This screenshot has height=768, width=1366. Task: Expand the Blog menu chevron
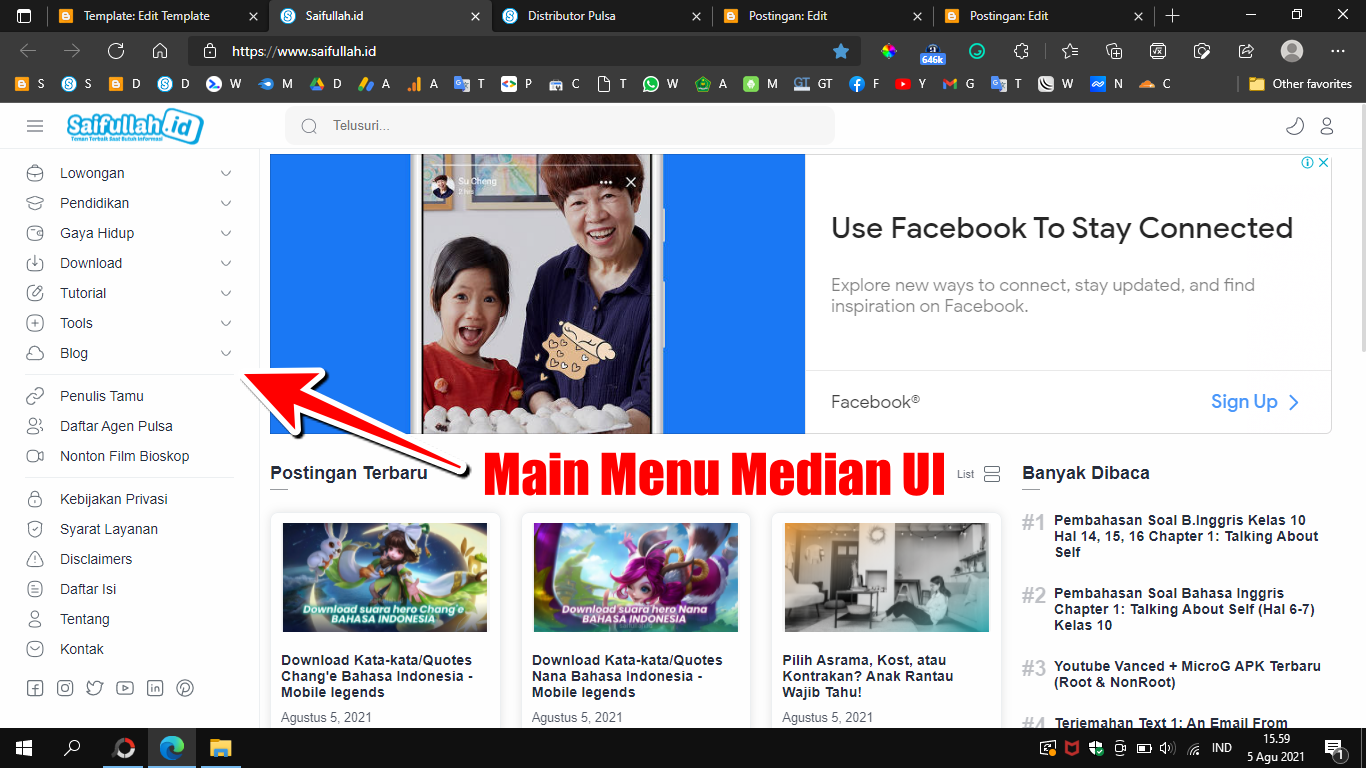tap(226, 353)
